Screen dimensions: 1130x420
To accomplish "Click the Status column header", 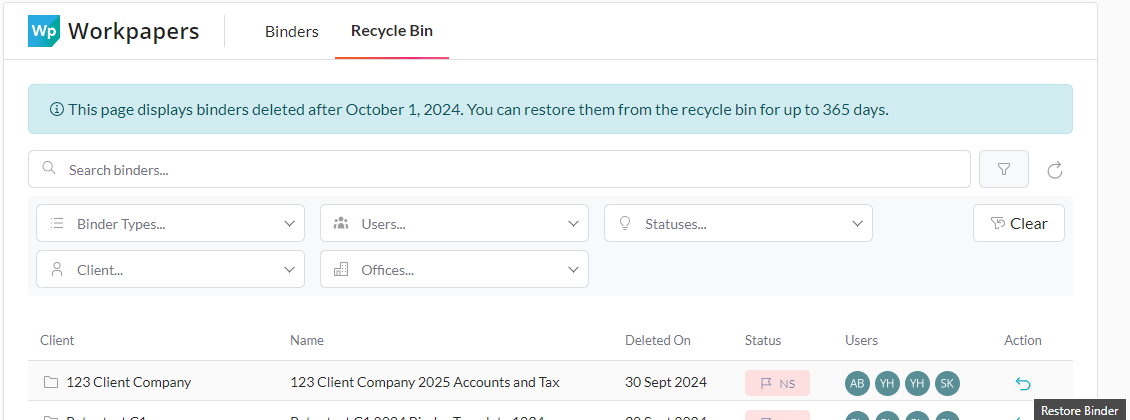I will point(762,340).
